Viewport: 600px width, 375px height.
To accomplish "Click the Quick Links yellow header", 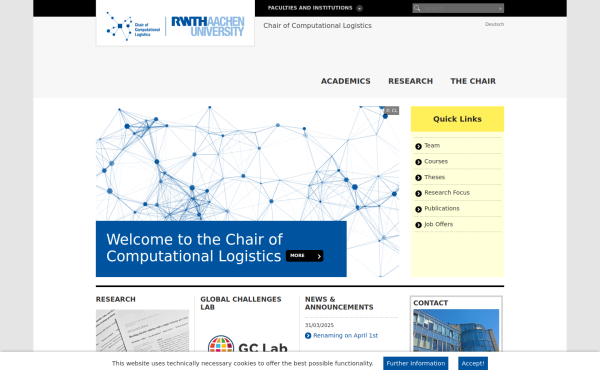I will [x=457, y=119].
